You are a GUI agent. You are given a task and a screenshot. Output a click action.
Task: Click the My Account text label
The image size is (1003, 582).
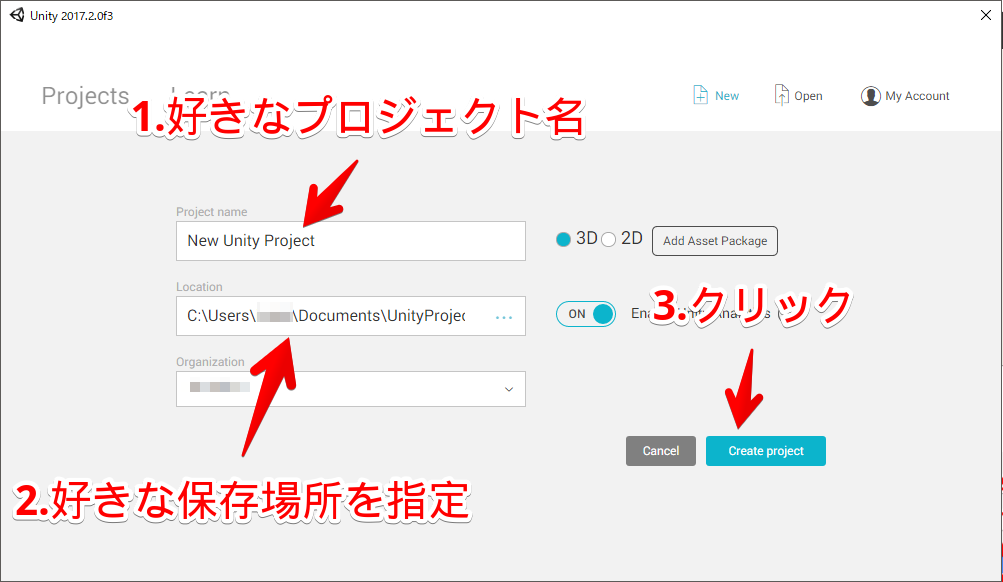pos(917,96)
